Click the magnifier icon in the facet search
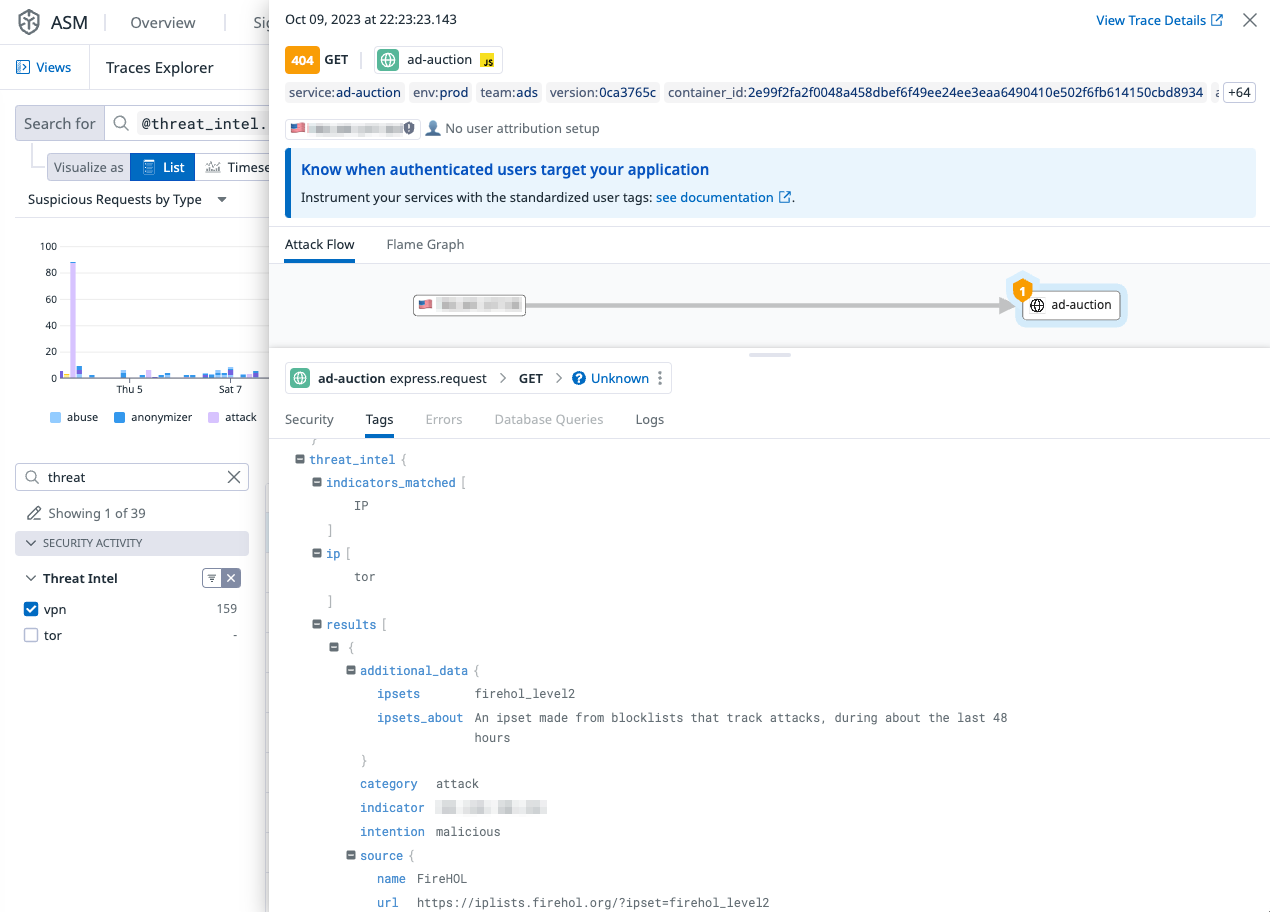The width and height of the screenshot is (1270, 912). [x=32, y=477]
